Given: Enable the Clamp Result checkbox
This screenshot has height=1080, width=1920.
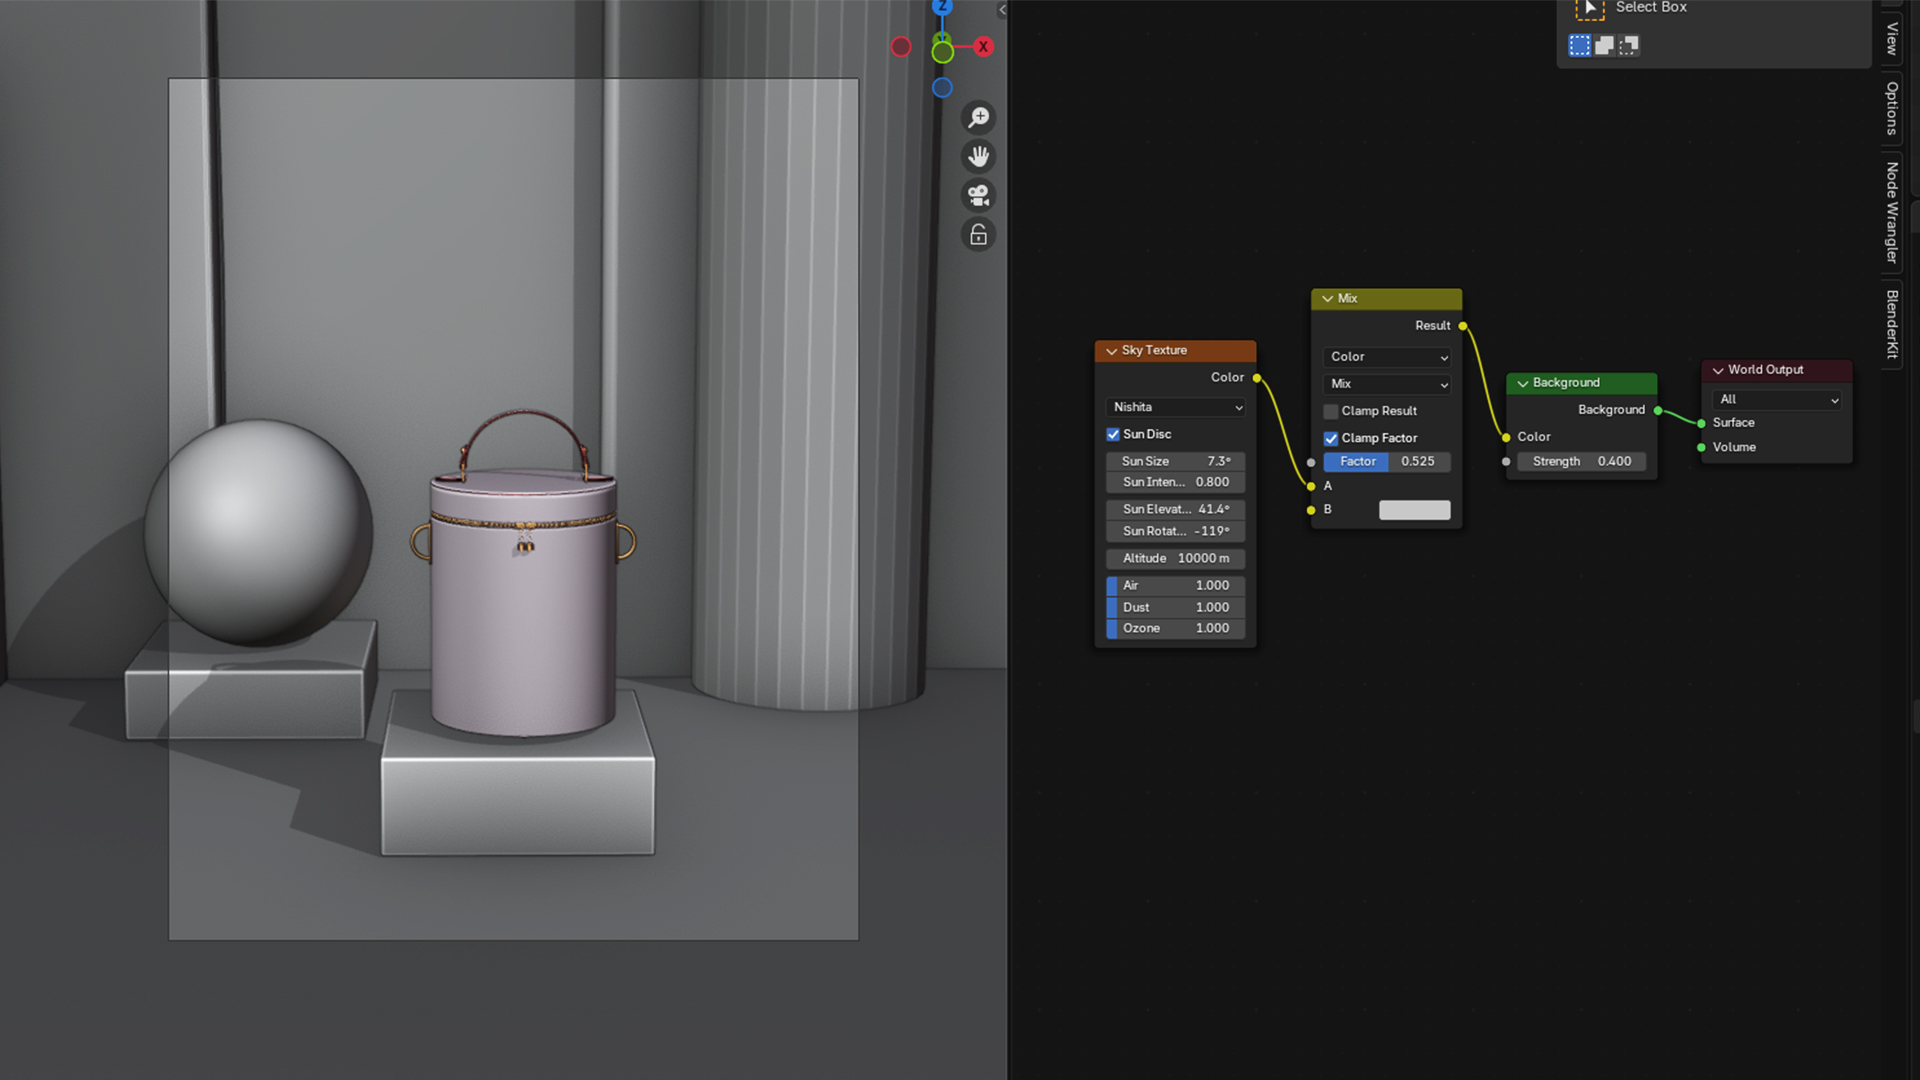Looking at the screenshot, I should 1331,411.
